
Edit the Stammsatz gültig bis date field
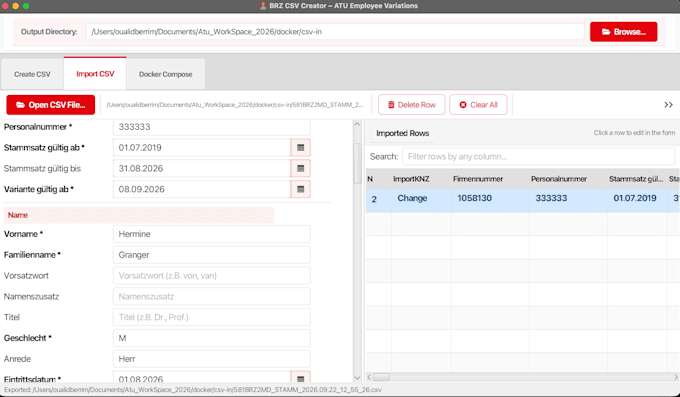tap(202, 168)
